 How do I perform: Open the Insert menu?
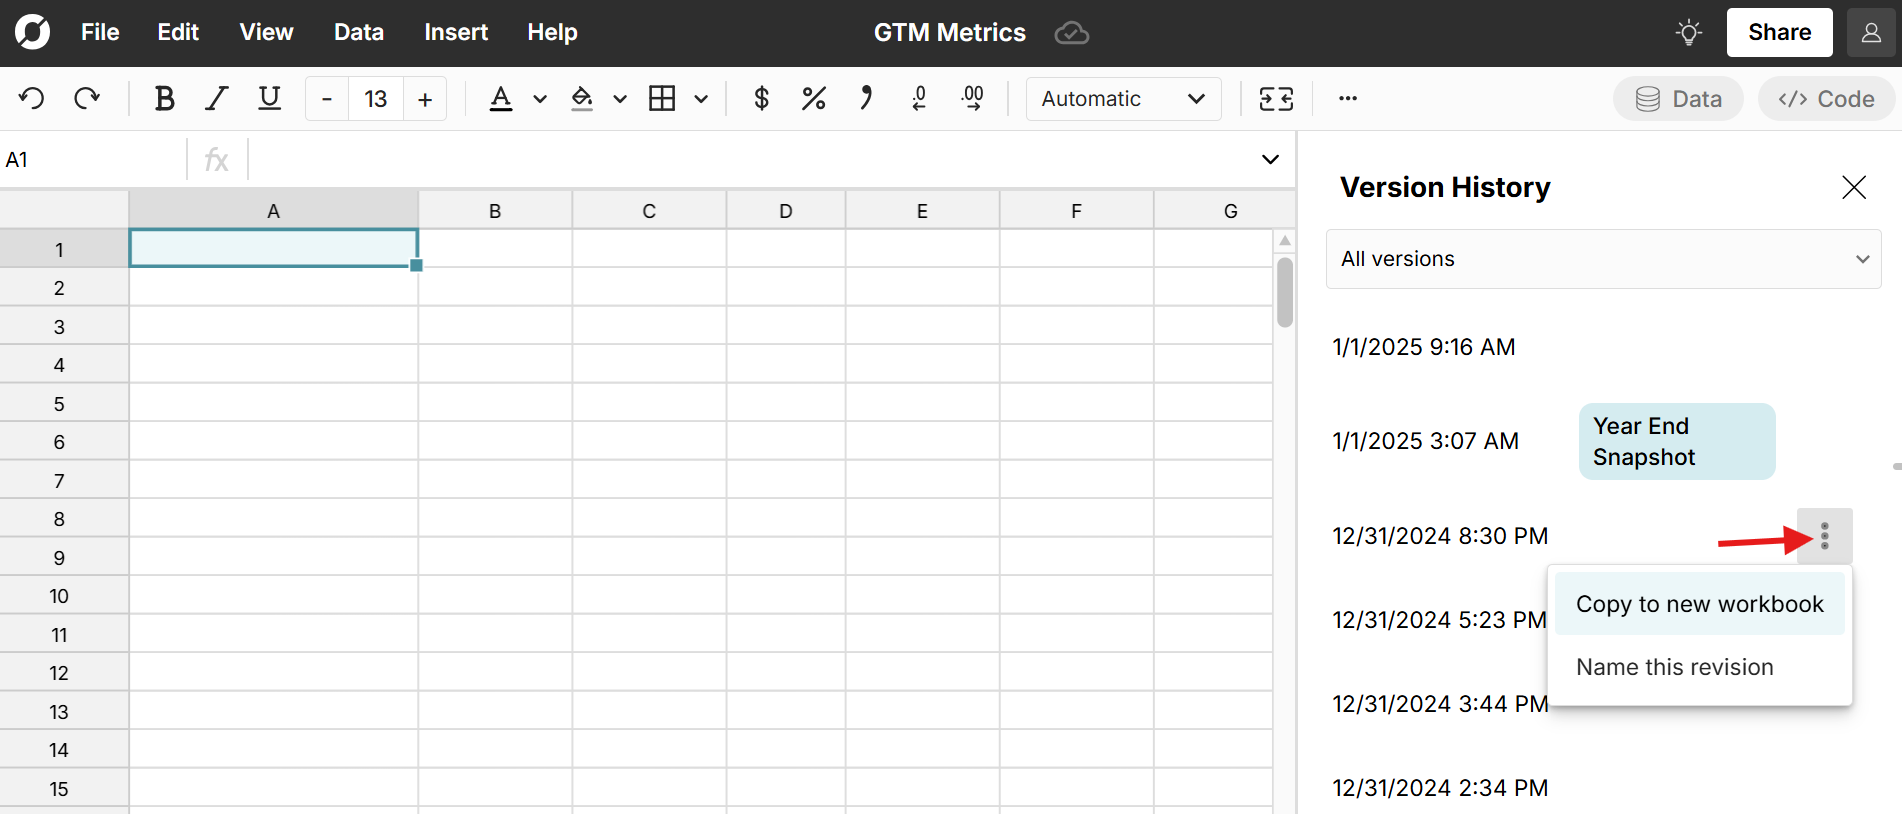click(x=456, y=32)
